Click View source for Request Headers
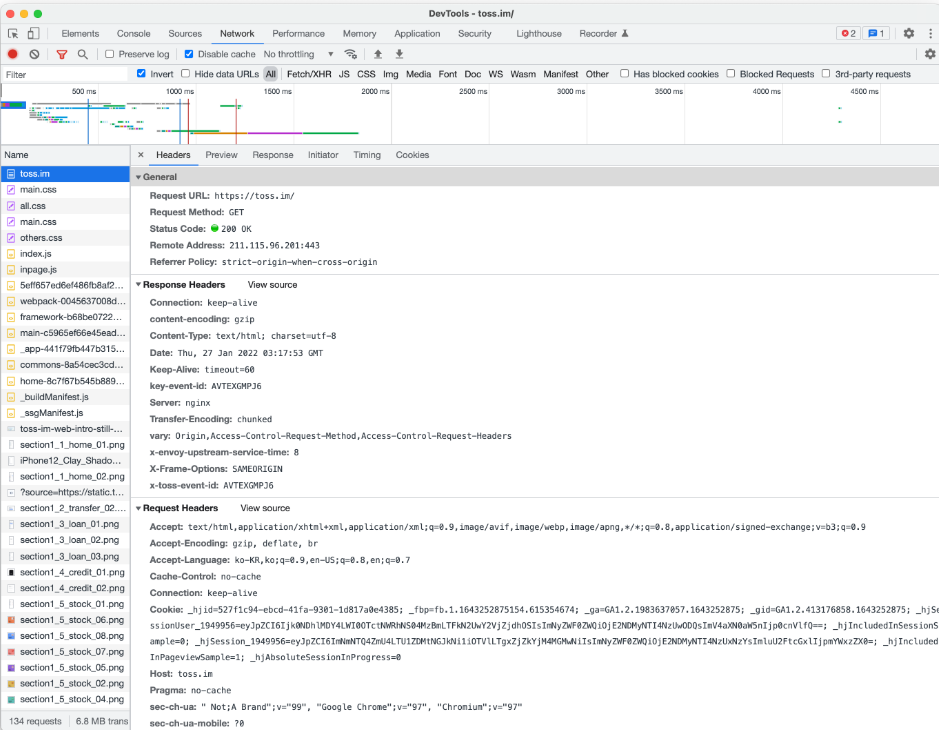Image resolution: width=939 pixels, height=730 pixels. [x=265, y=508]
